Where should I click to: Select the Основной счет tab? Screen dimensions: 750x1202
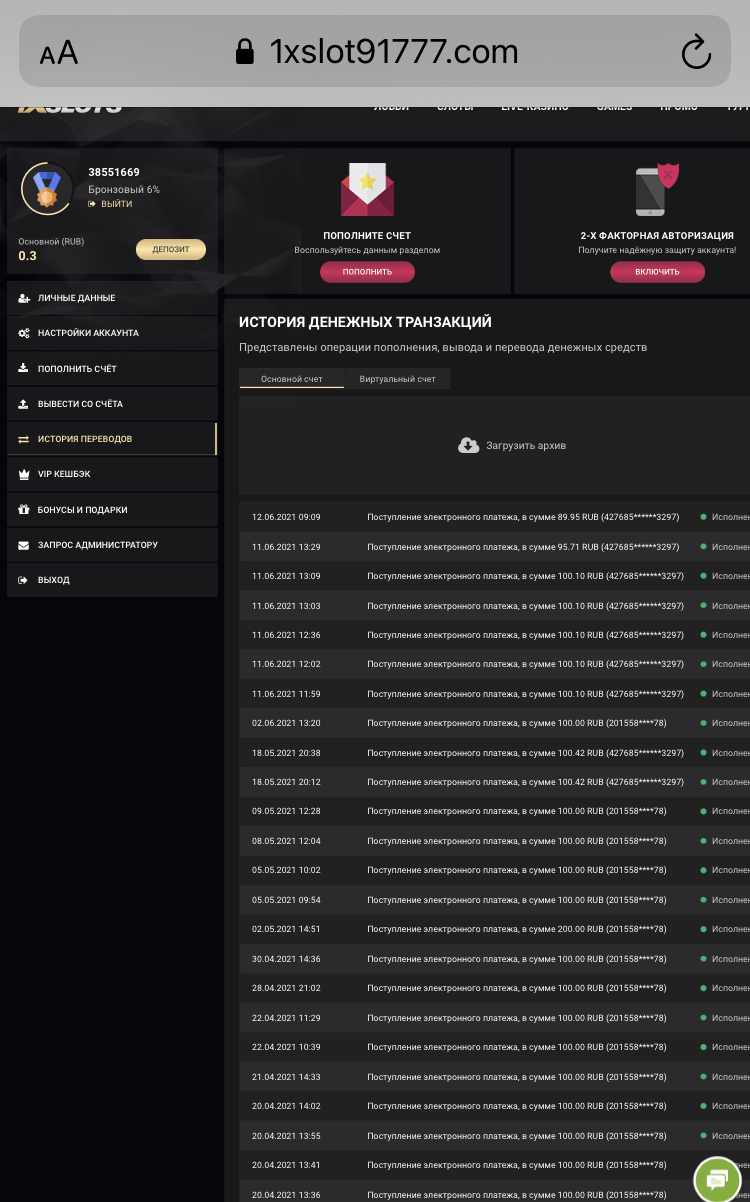pyautogui.click(x=291, y=379)
